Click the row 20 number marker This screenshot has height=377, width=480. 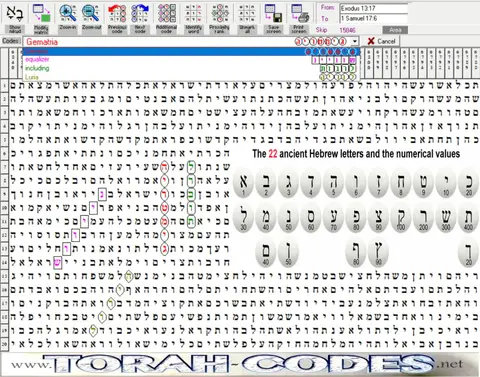click(x=4, y=344)
